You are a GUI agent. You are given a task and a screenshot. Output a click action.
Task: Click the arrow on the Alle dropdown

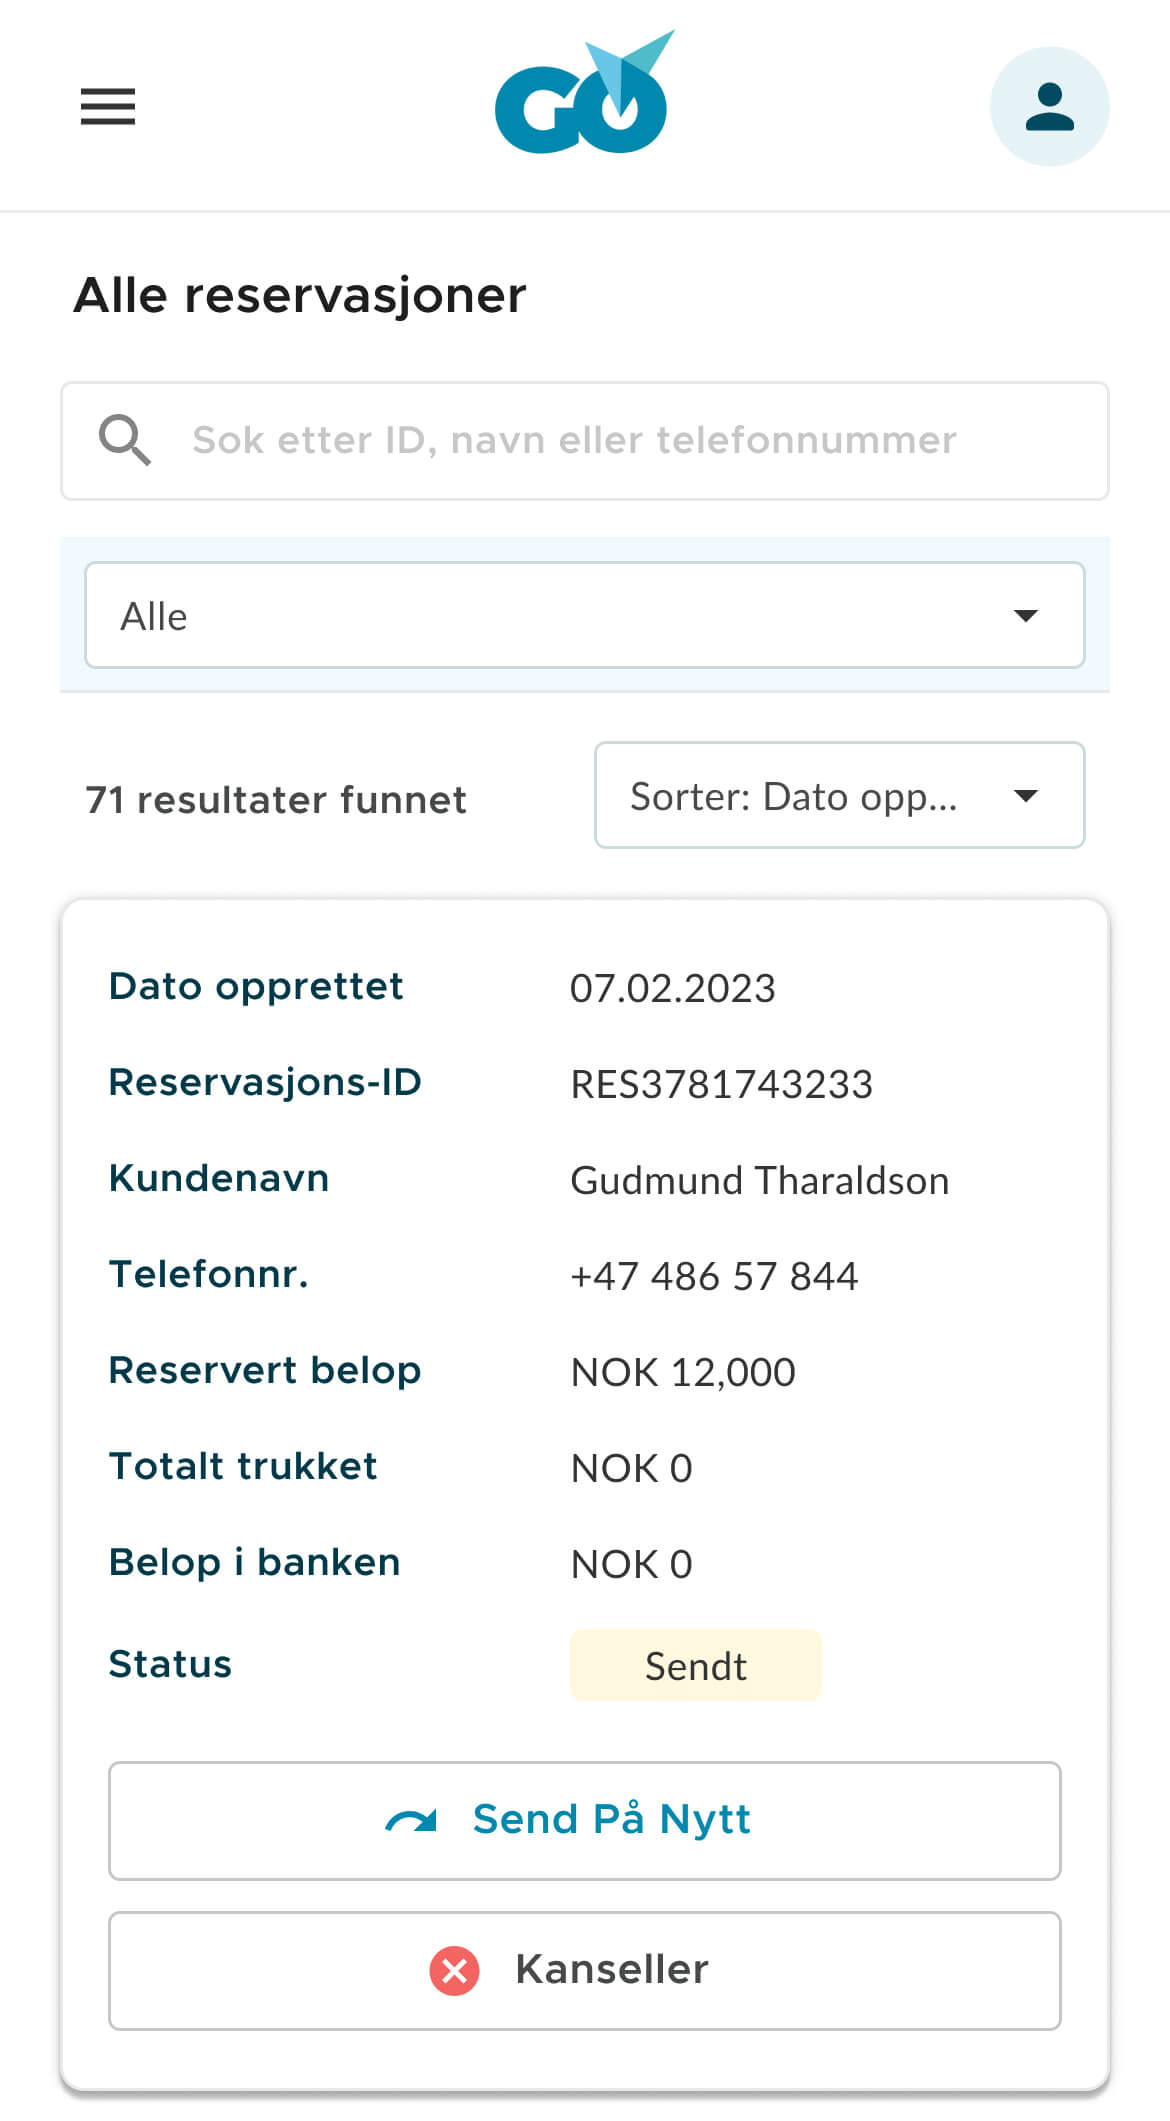(1025, 615)
